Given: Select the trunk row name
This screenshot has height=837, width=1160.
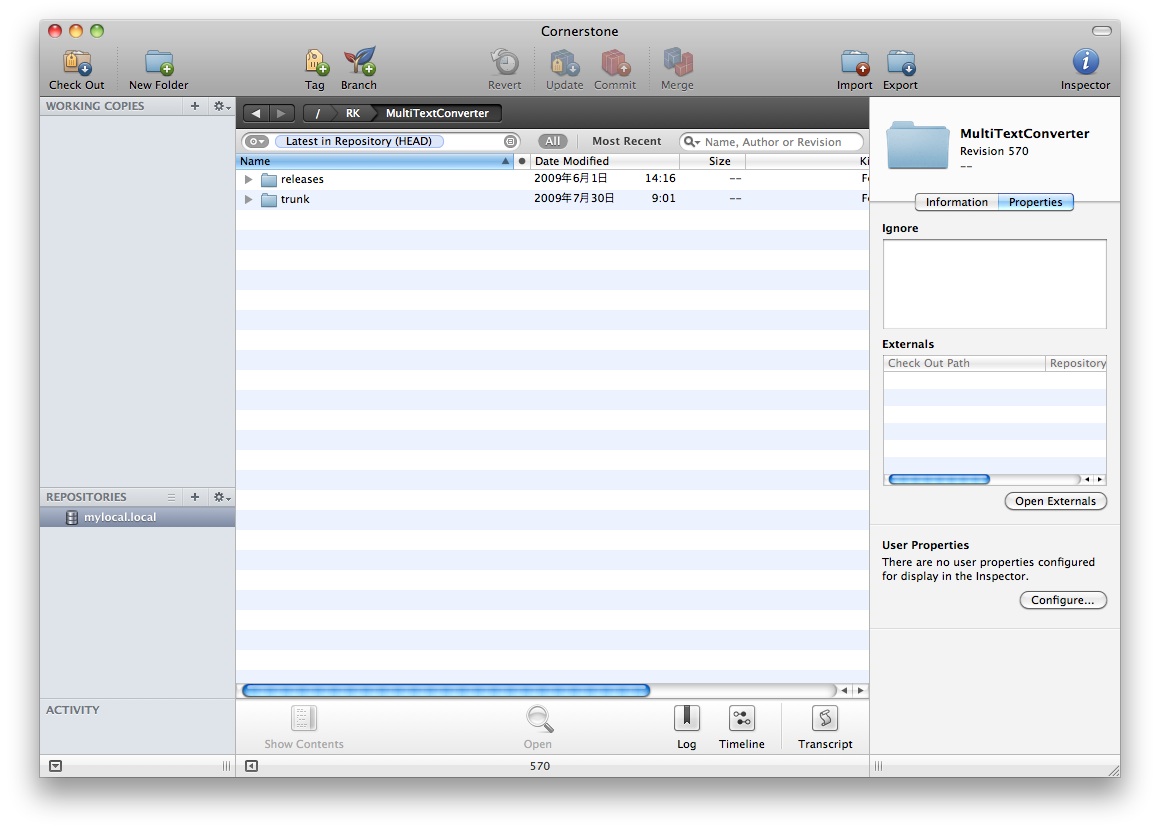Looking at the screenshot, I should click(295, 199).
